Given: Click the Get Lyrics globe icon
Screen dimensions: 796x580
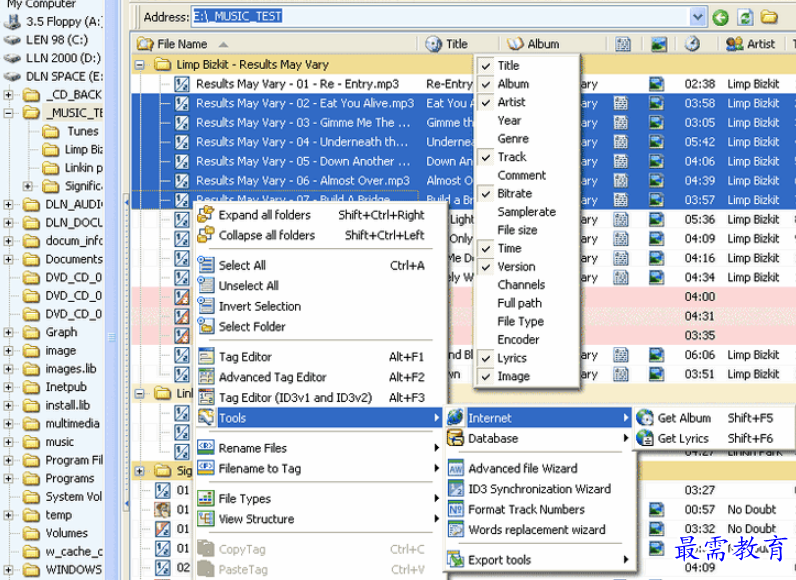Looking at the screenshot, I should 645,438.
